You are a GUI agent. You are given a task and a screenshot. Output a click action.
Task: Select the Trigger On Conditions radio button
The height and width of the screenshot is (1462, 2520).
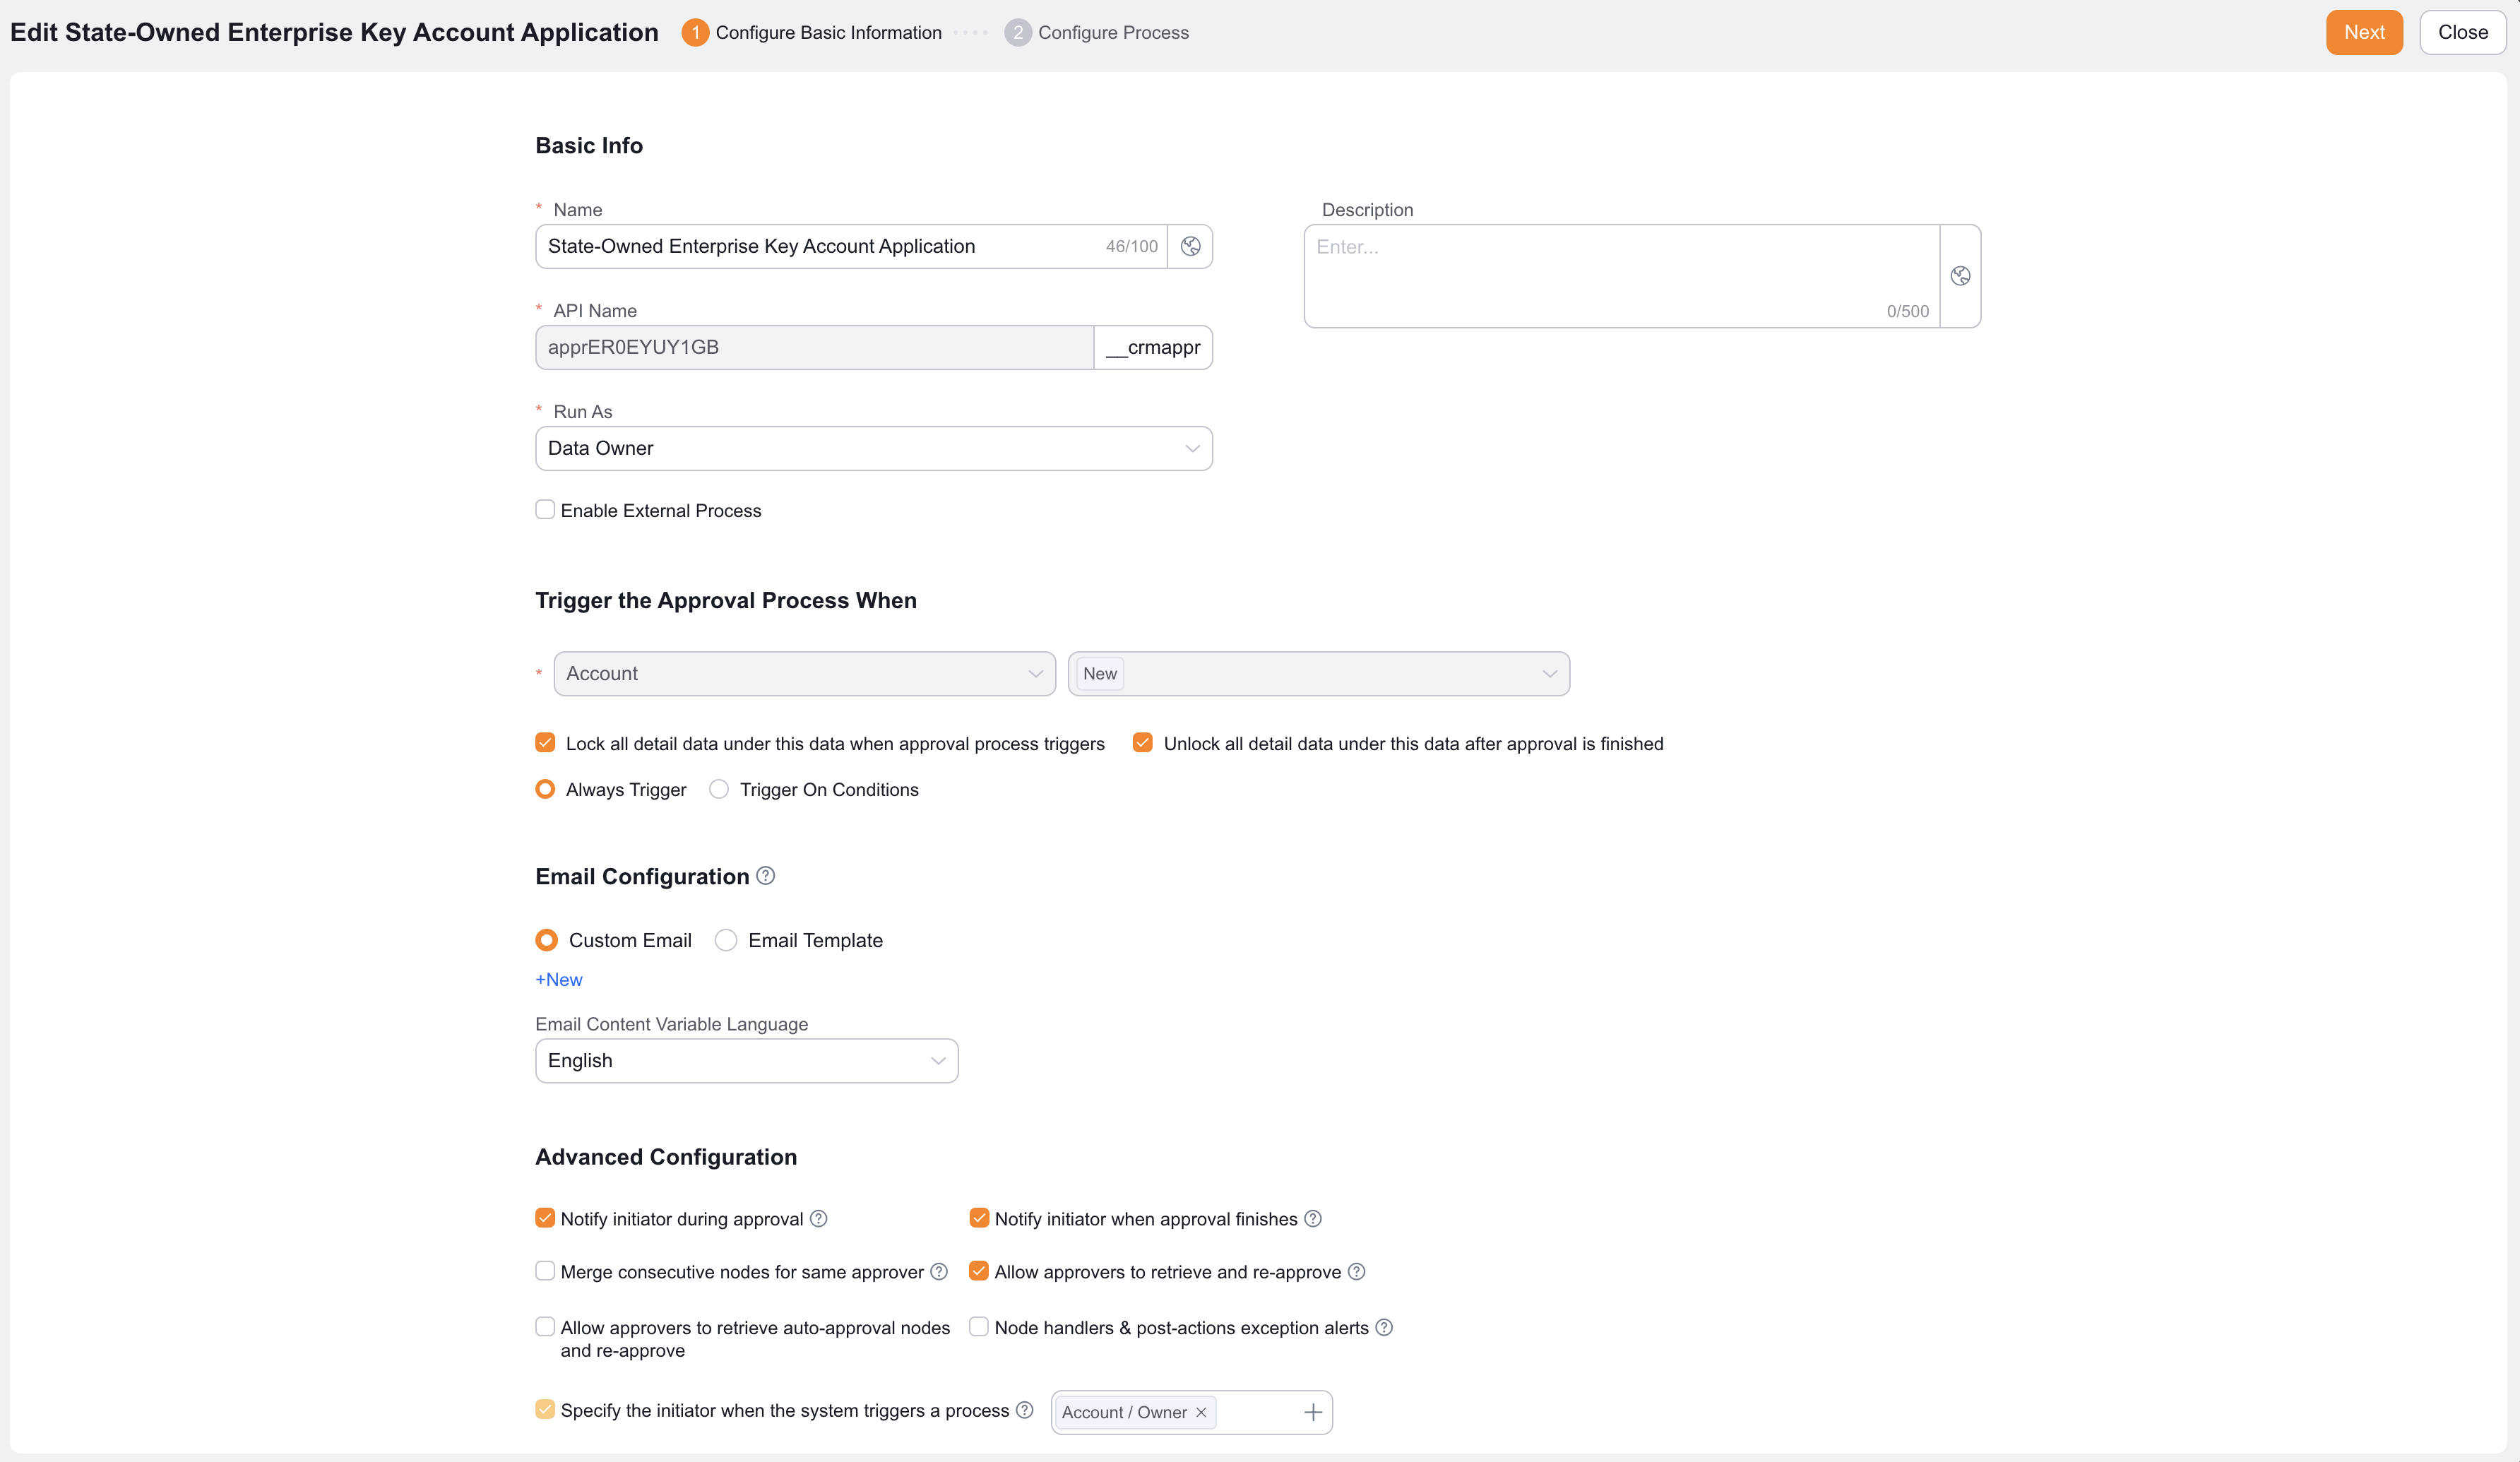[x=719, y=789]
